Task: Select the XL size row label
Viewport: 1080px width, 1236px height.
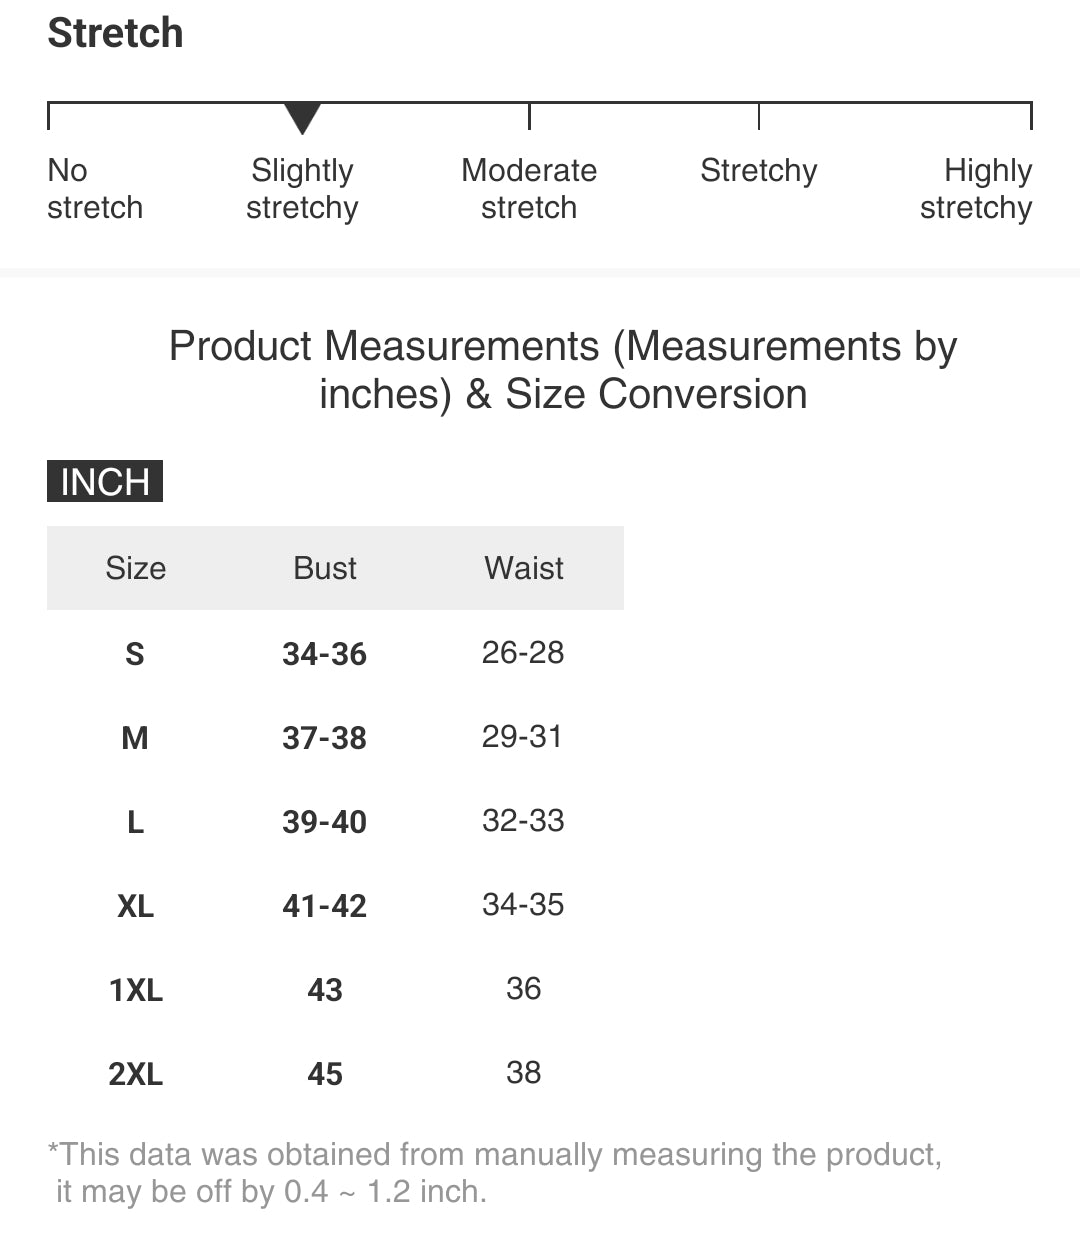Action: click(135, 906)
